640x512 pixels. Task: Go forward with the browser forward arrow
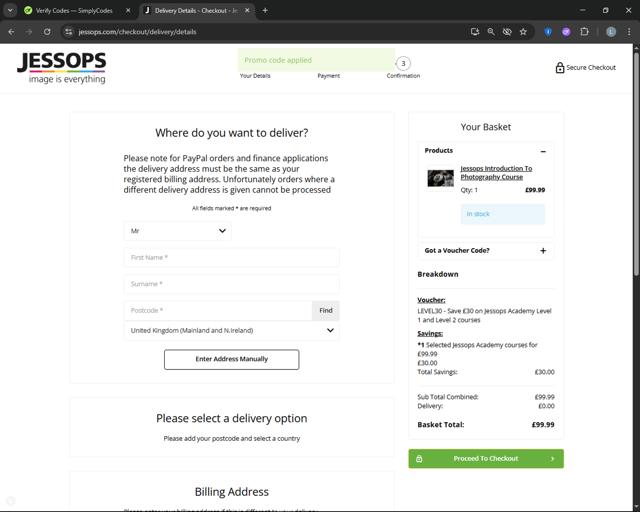[29, 32]
